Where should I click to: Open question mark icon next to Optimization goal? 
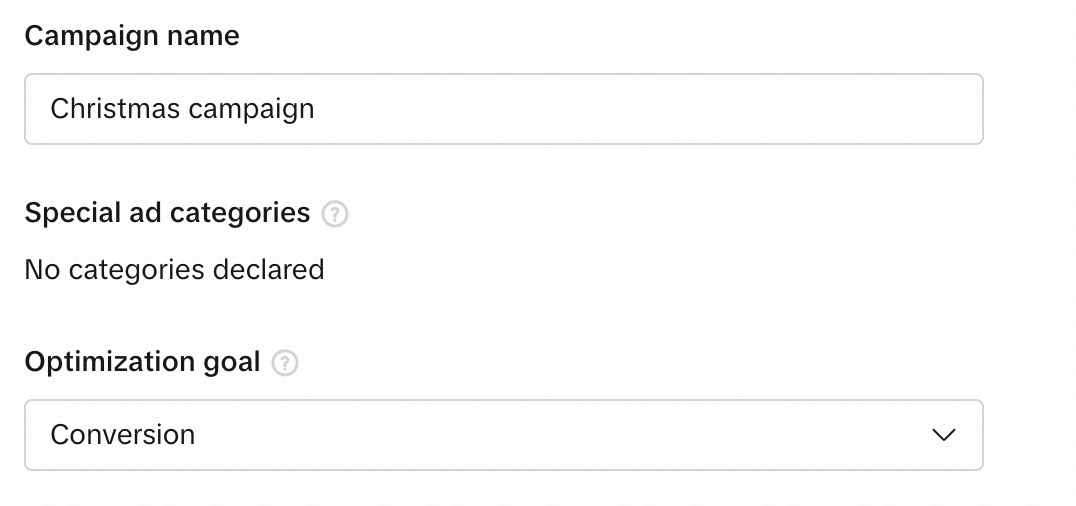coord(286,363)
